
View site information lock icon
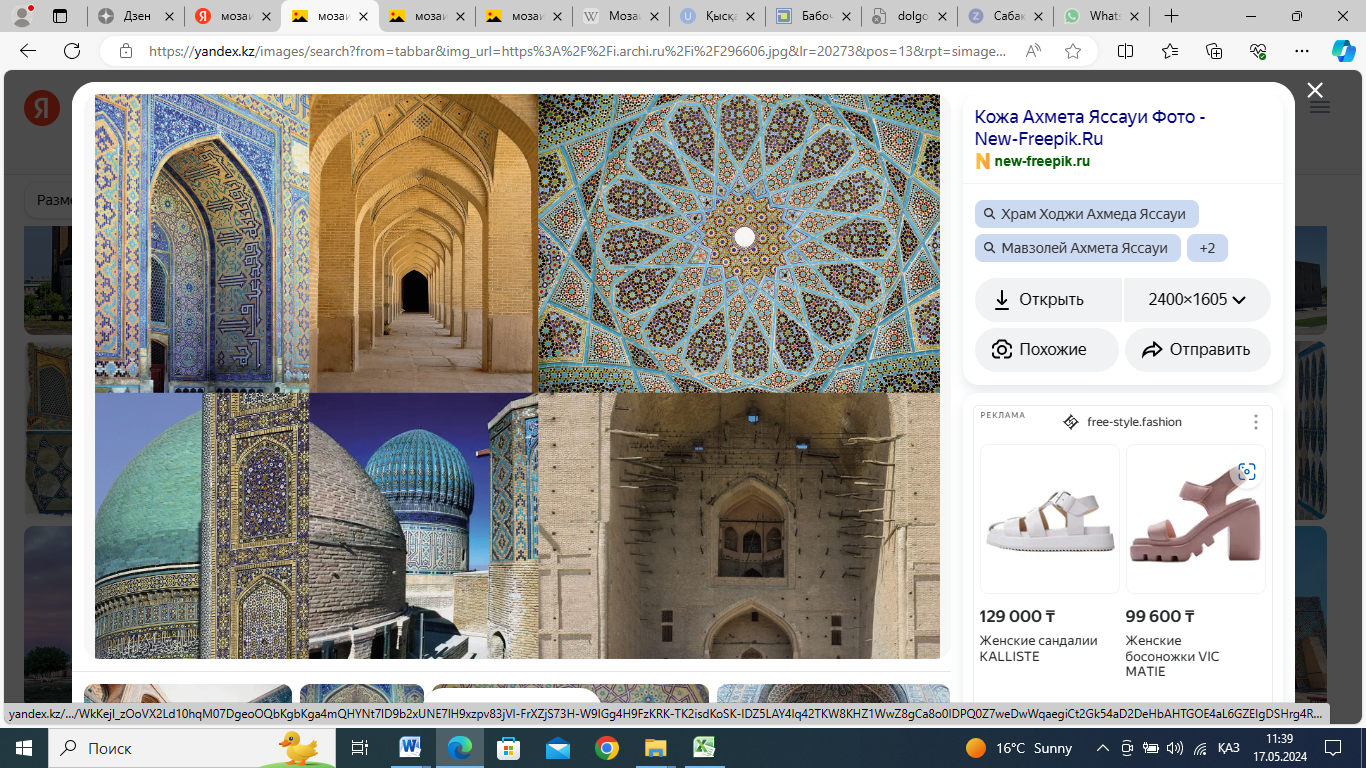tap(125, 51)
